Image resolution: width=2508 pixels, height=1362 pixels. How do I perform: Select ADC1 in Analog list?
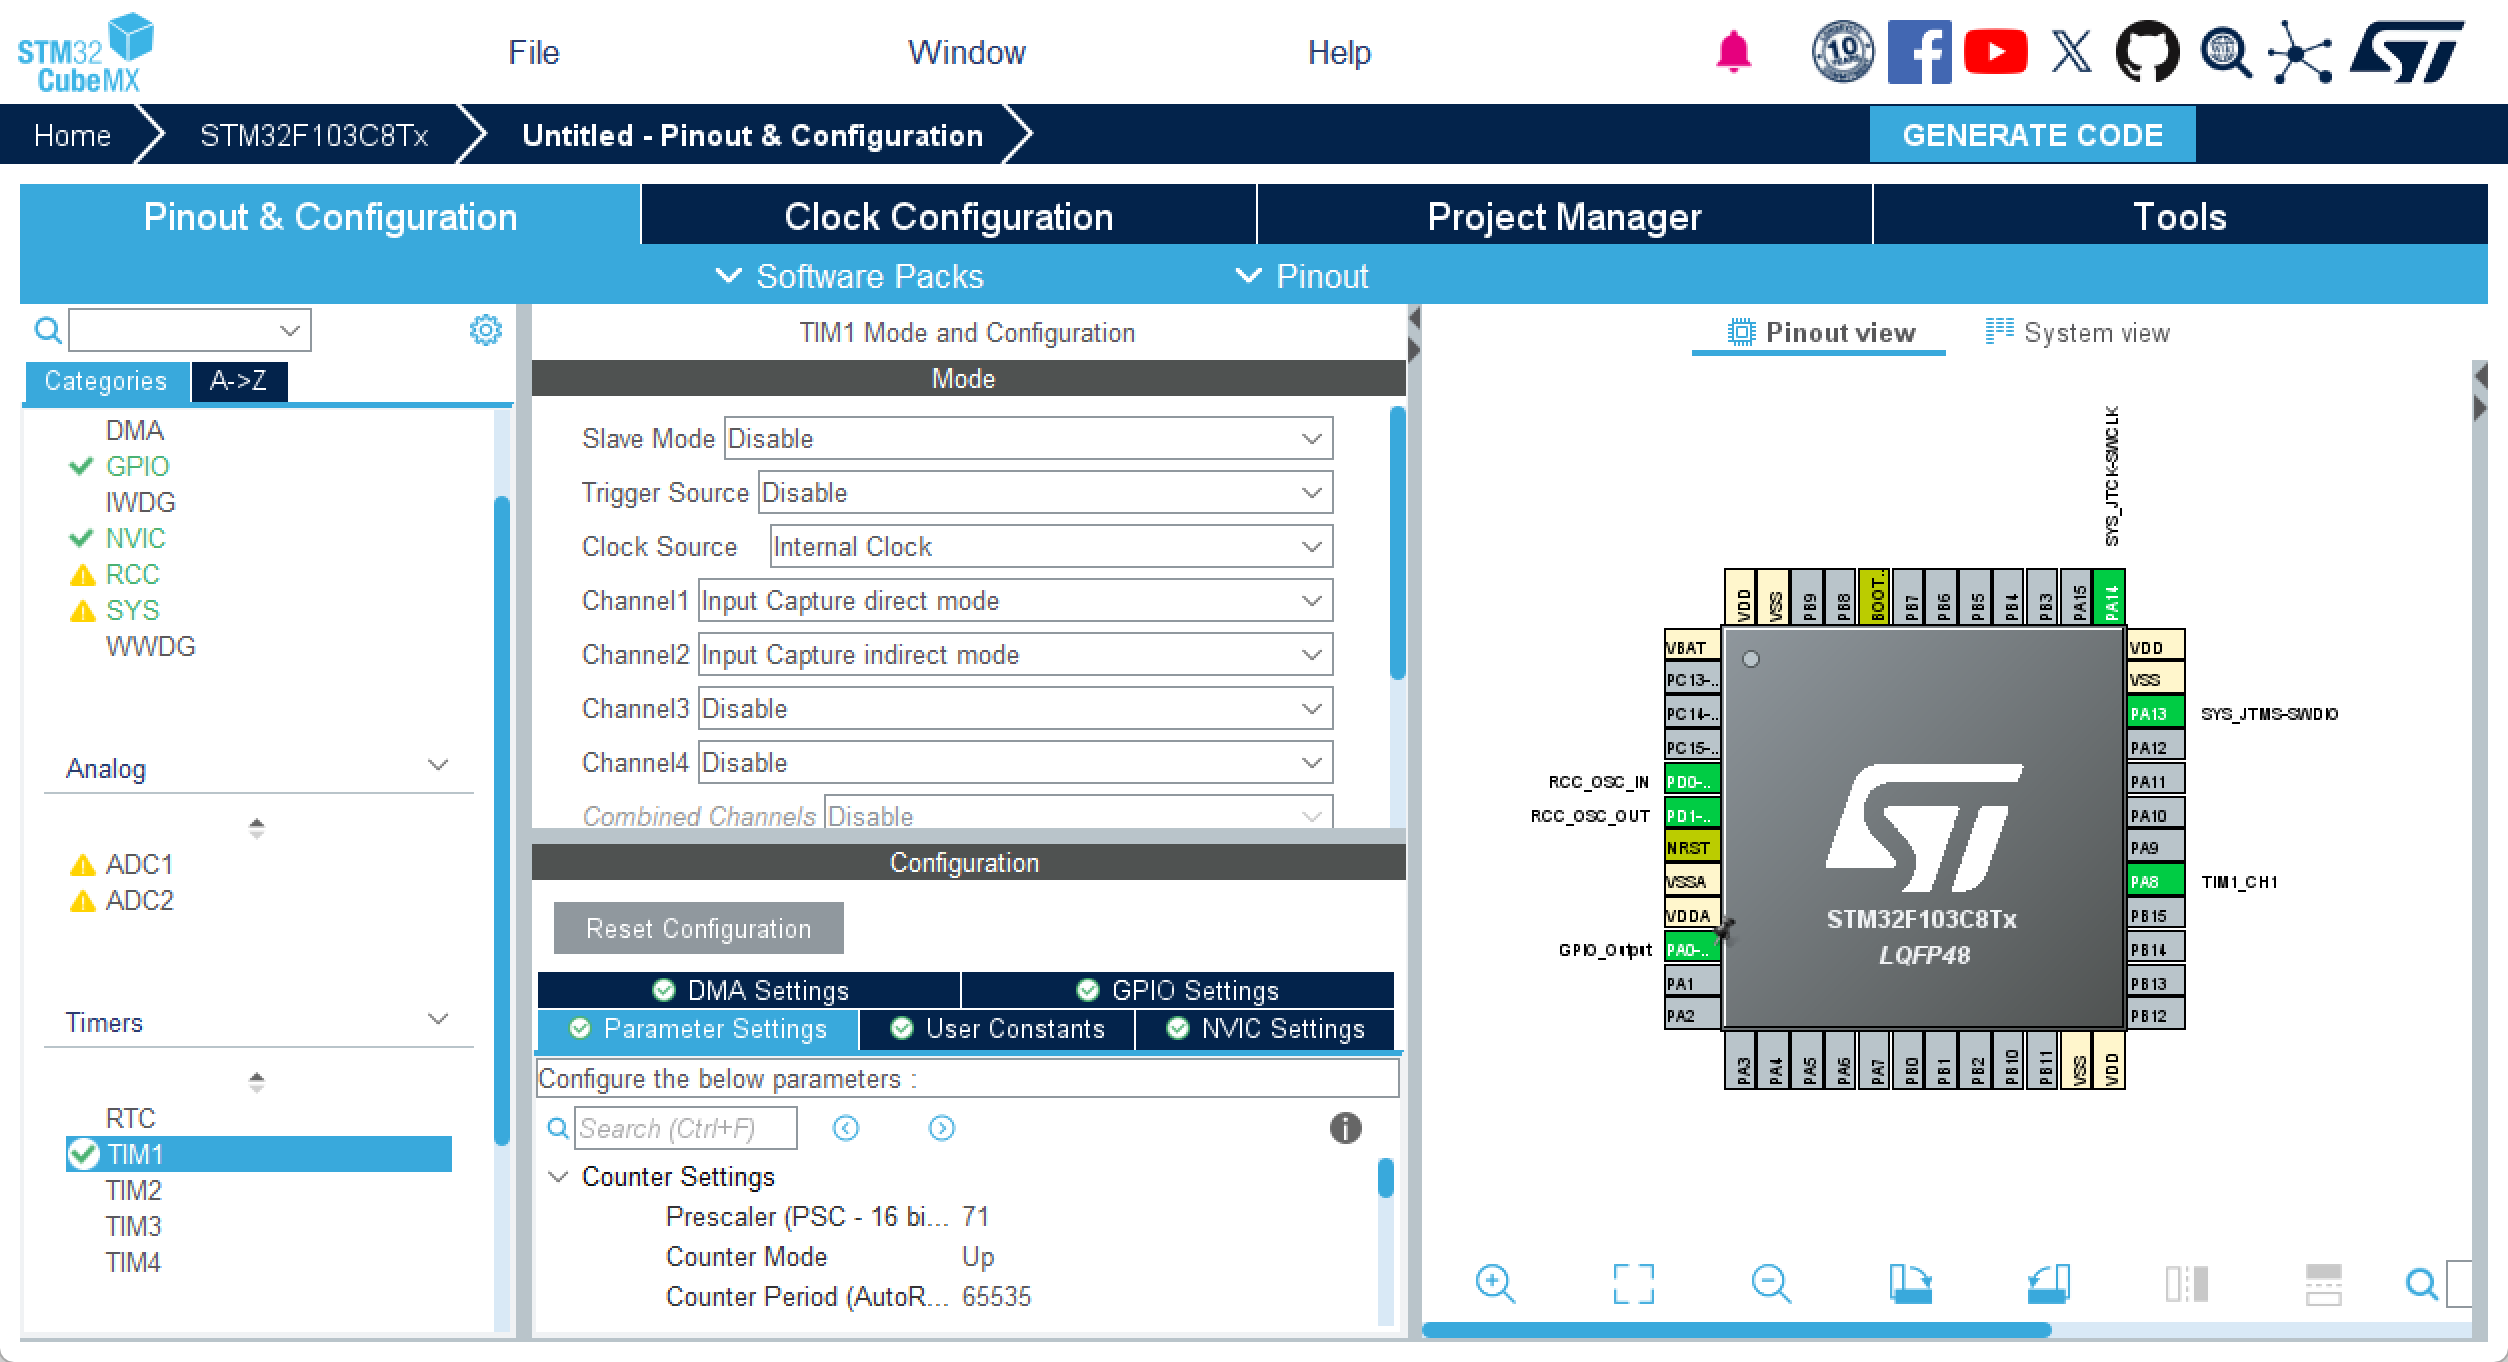click(139, 864)
